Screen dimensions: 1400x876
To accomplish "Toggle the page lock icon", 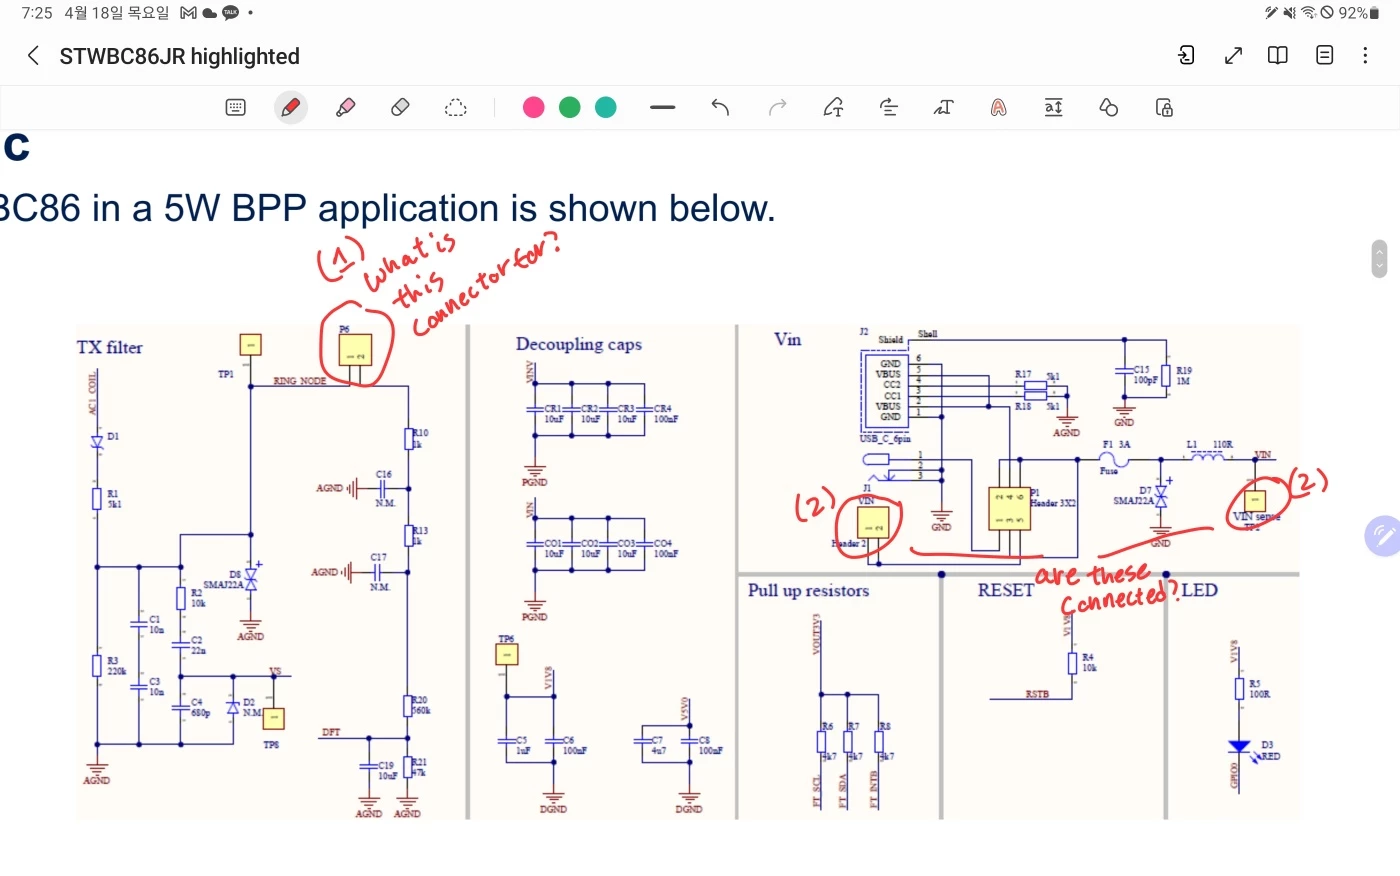I will [1164, 107].
